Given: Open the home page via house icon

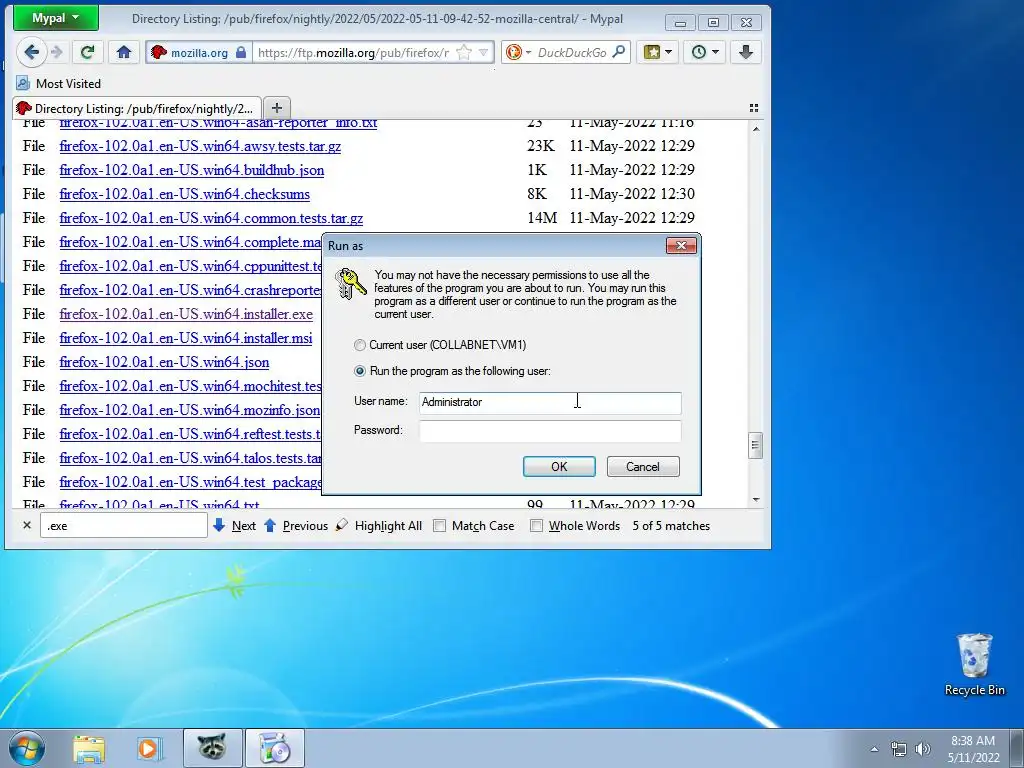Looking at the screenshot, I should point(123,52).
